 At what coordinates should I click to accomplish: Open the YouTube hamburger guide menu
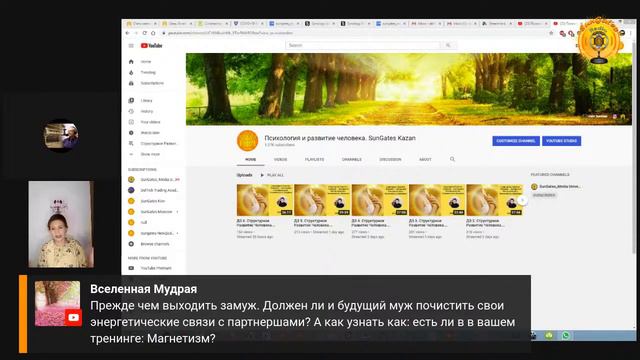point(131,46)
